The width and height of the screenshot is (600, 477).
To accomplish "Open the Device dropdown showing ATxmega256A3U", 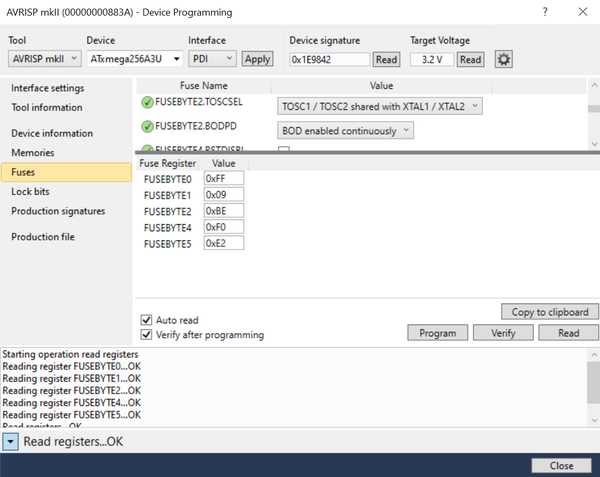I will click(135, 59).
